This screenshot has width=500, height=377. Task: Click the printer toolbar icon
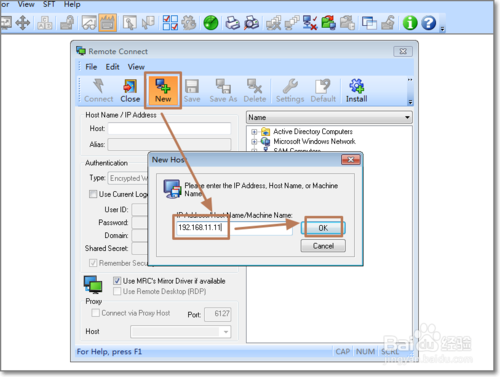232,23
